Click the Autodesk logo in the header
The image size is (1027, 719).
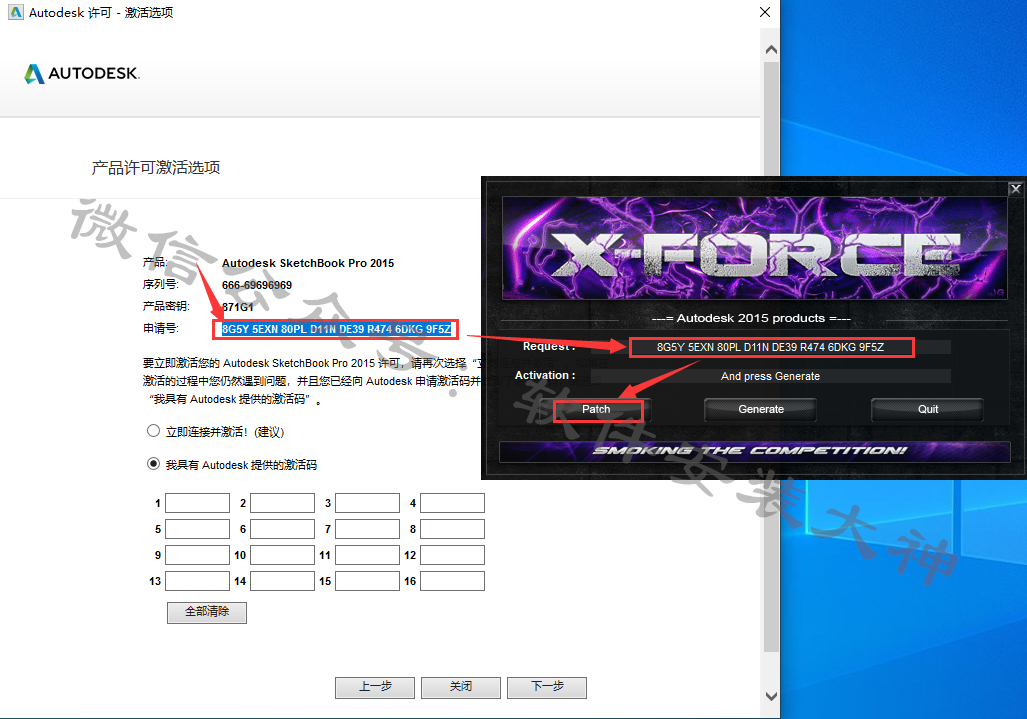click(x=82, y=73)
